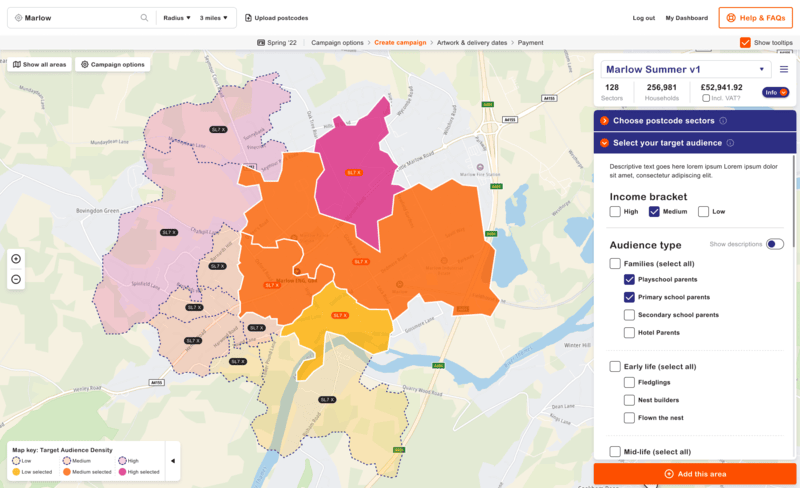
Task: Click the map icon in Show all areas
Action: click(17, 64)
